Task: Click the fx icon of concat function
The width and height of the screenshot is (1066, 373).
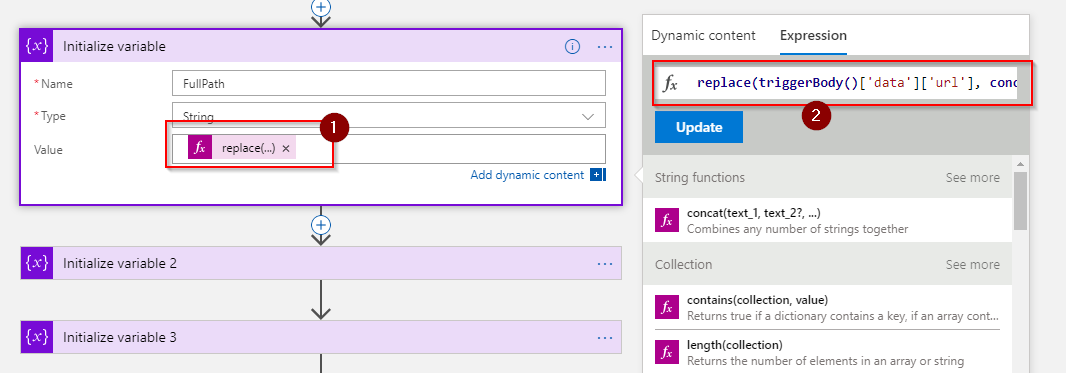Action: click(667, 221)
